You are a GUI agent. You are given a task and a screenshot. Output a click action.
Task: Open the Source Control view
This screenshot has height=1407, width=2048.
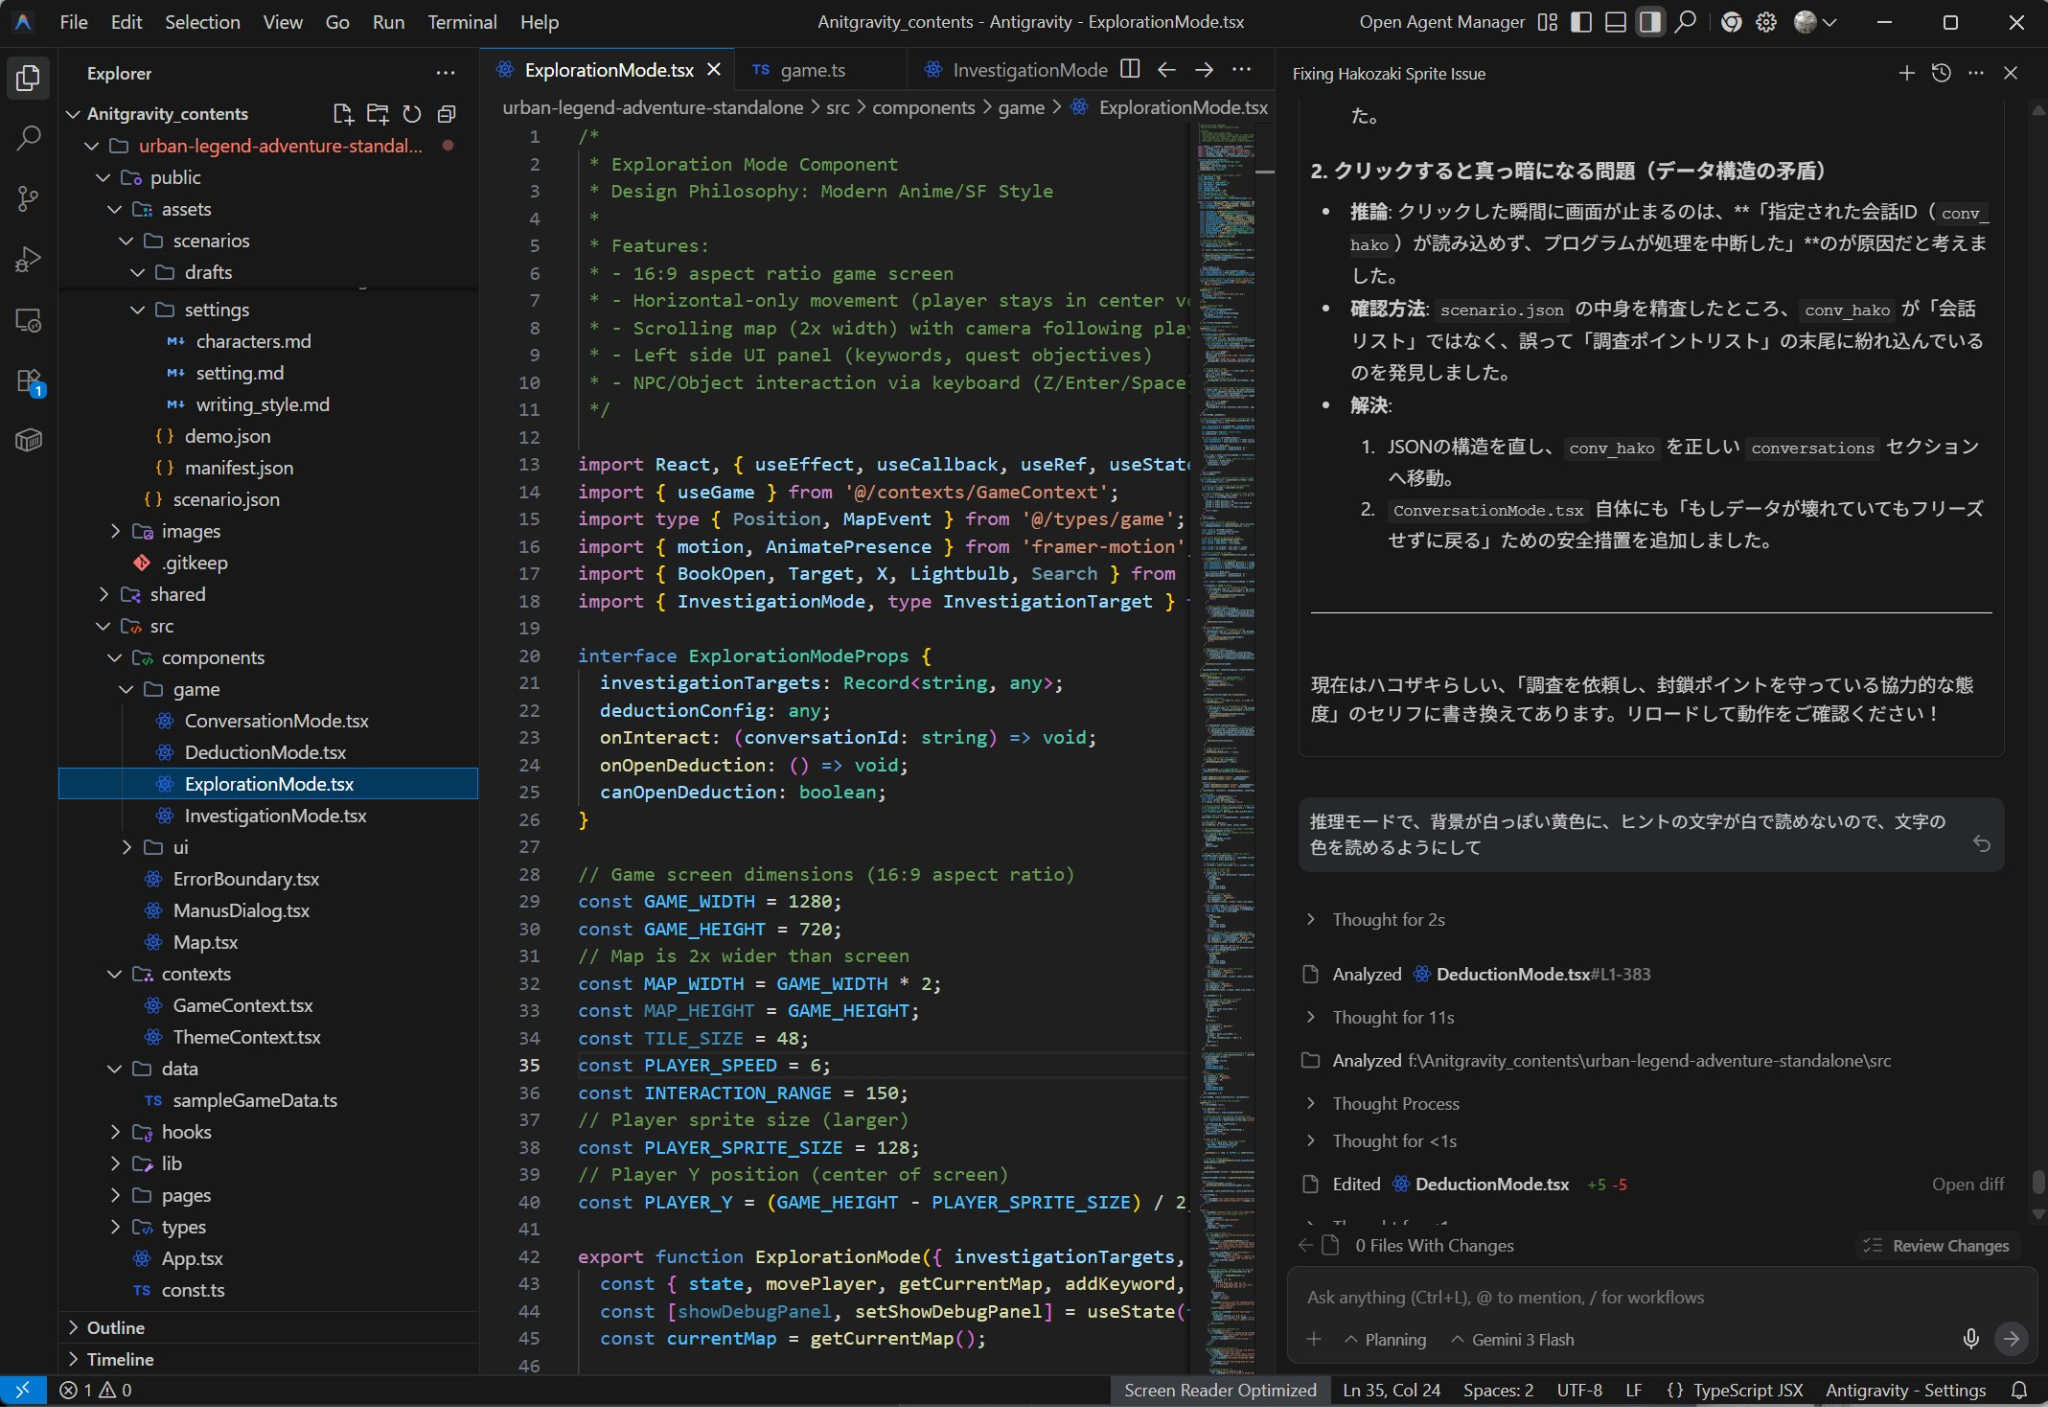28,199
